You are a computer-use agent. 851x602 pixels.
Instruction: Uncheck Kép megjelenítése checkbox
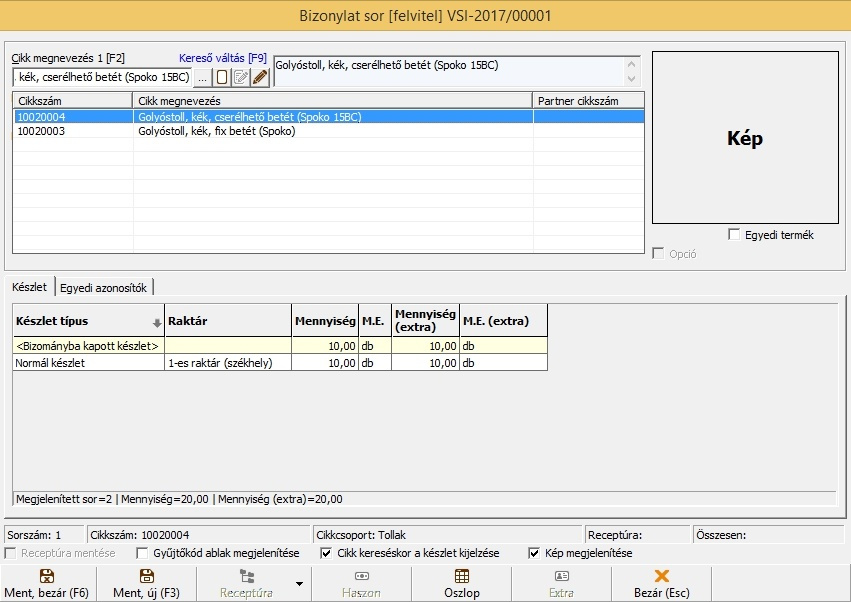[535, 553]
